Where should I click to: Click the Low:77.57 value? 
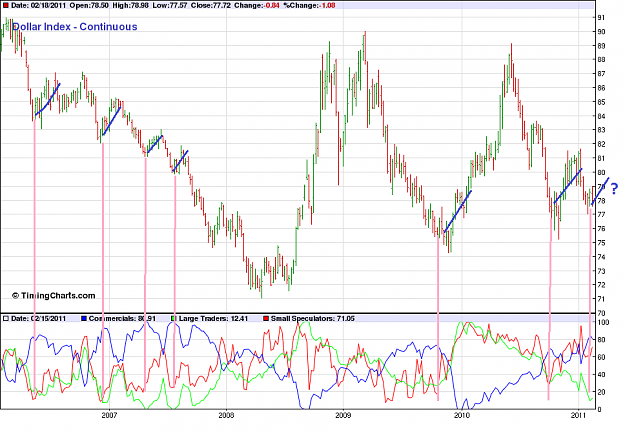(169, 6)
